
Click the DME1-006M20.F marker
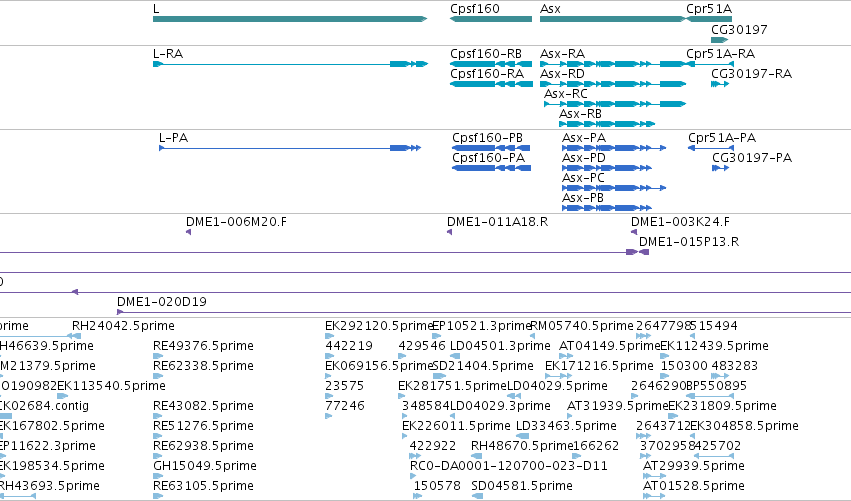point(188,232)
